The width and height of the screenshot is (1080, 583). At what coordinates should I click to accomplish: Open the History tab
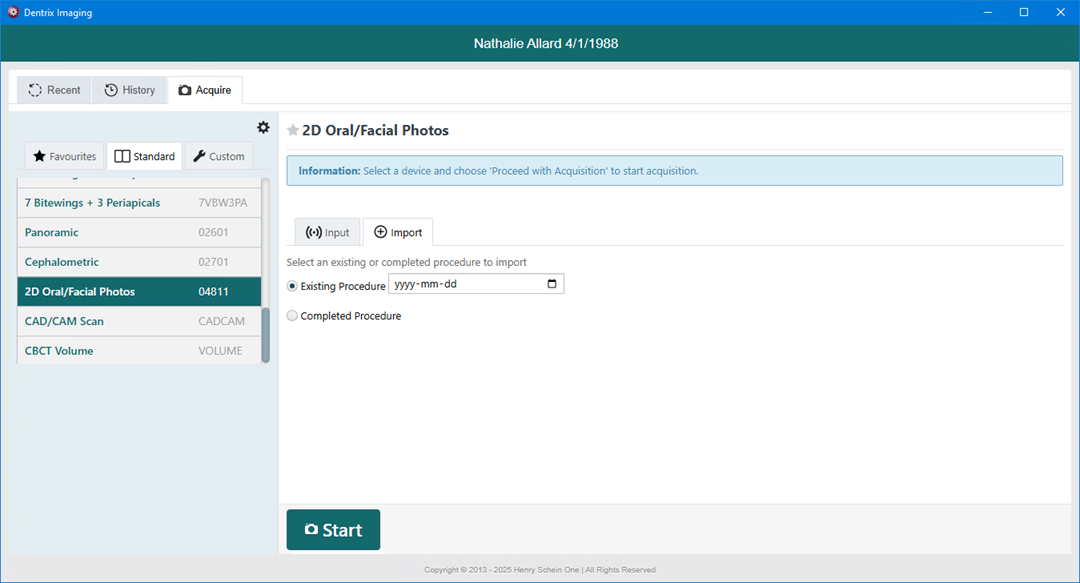[x=129, y=90]
